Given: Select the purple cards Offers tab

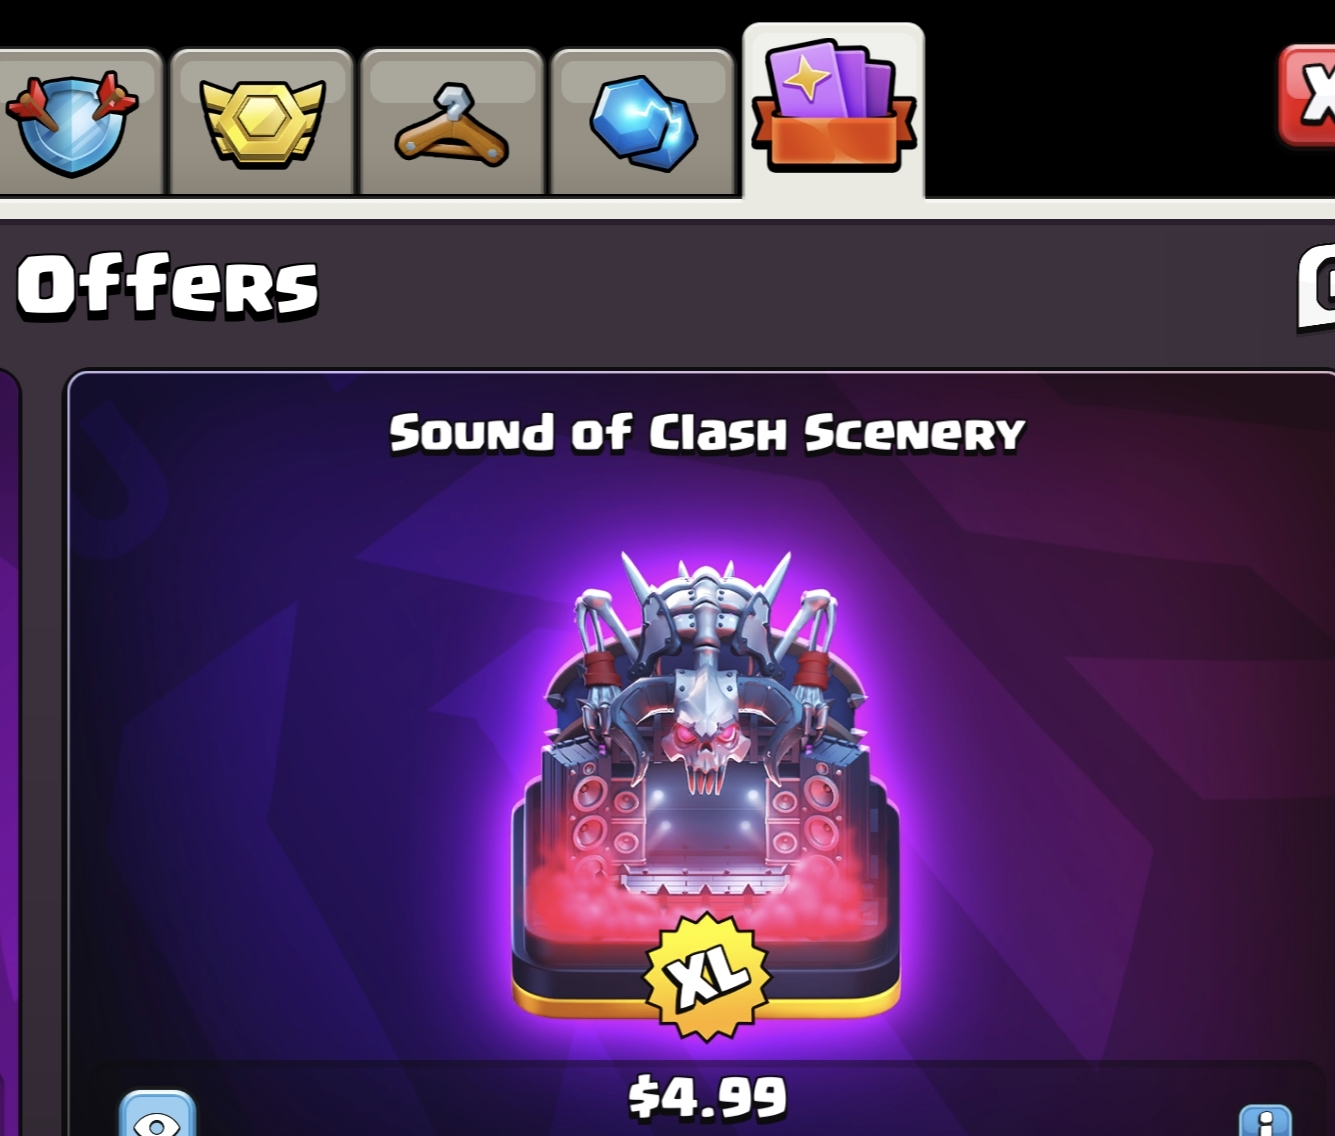Looking at the screenshot, I should (x=833, y=110).
